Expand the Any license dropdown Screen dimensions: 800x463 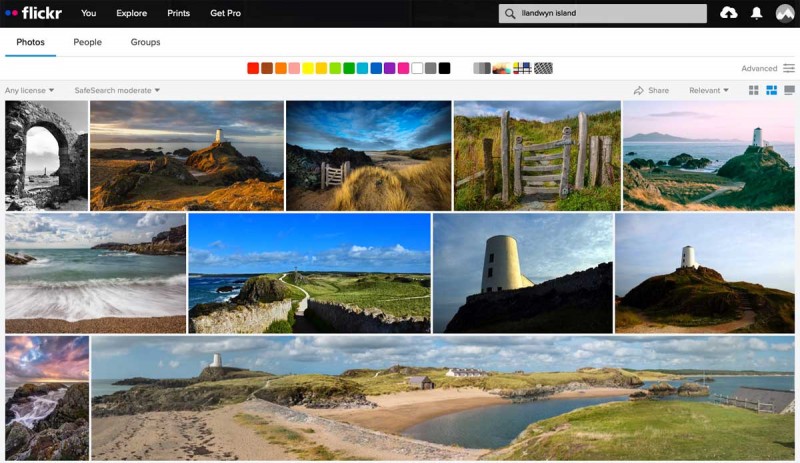(29, 90)
